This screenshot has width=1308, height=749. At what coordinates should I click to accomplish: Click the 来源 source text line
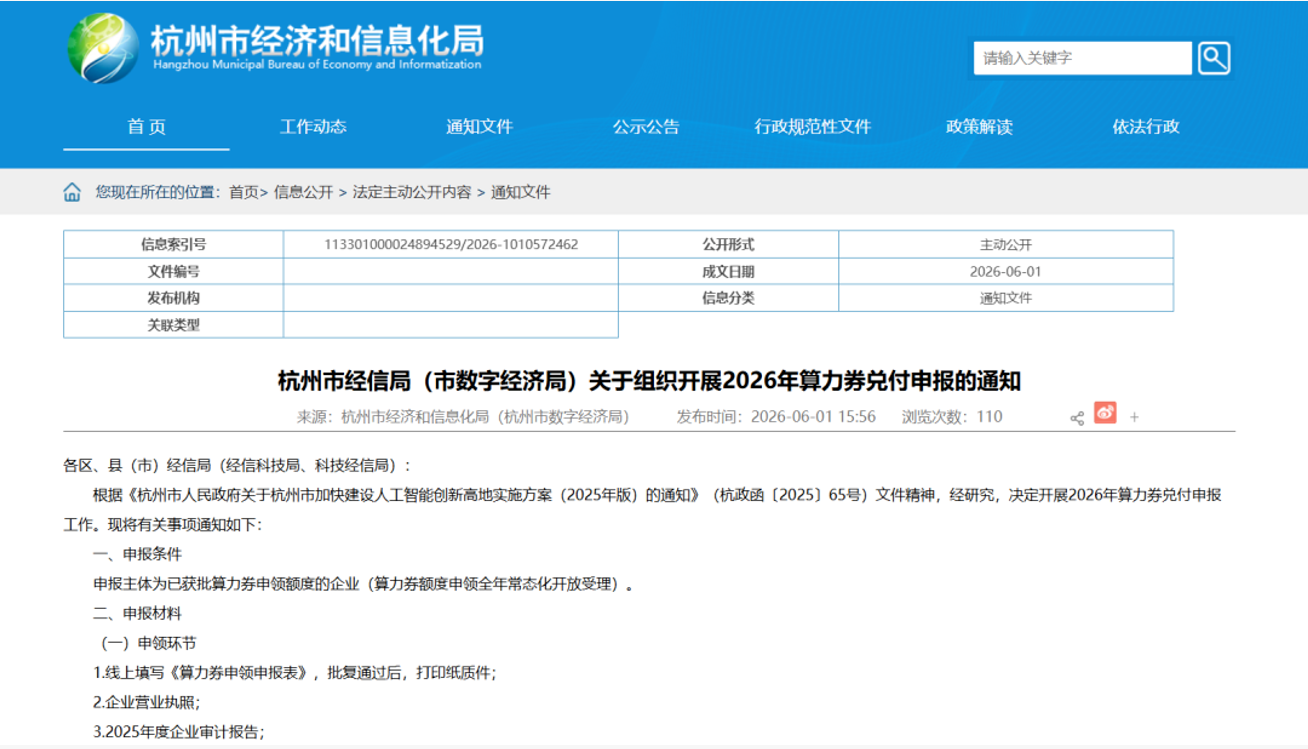coord(463,417)
